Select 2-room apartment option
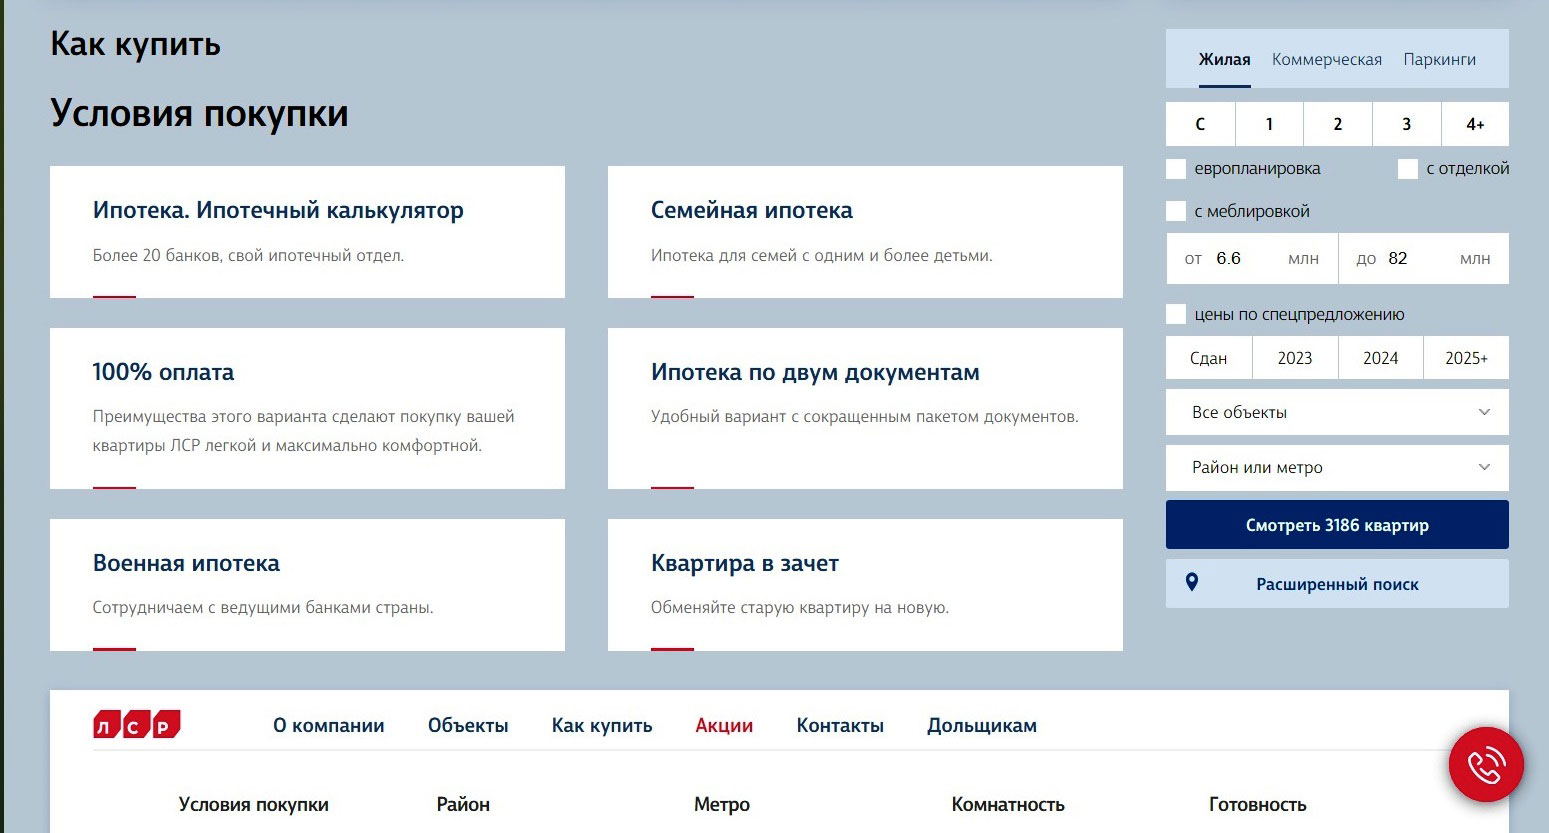 click(1338, 124)
